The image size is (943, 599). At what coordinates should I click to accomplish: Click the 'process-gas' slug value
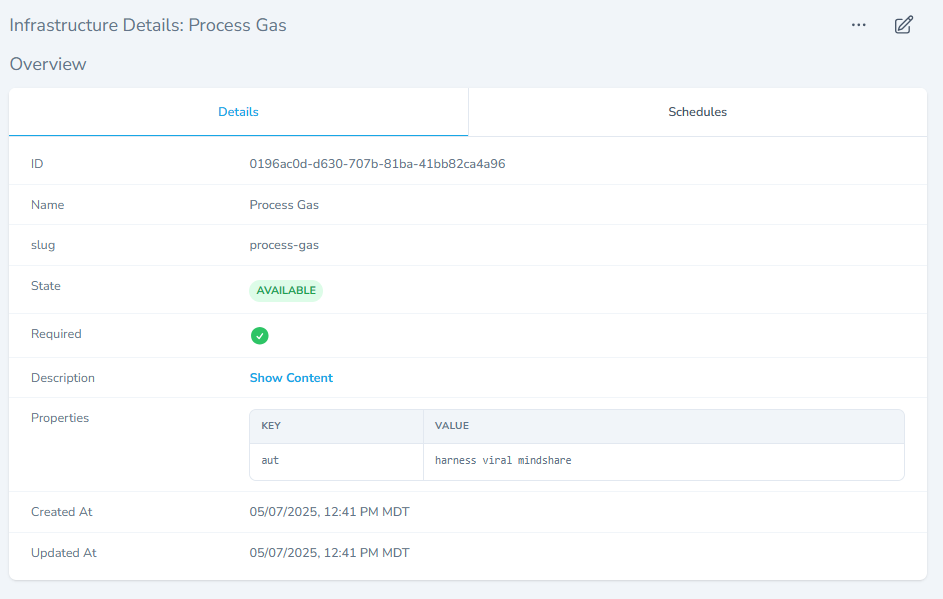point(284,245)
